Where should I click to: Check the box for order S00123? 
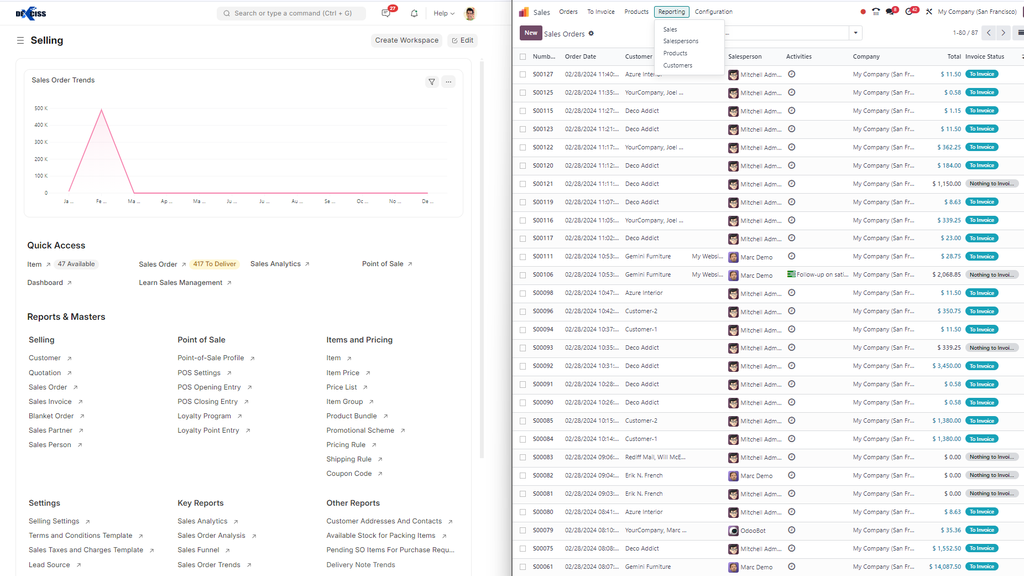522,129
